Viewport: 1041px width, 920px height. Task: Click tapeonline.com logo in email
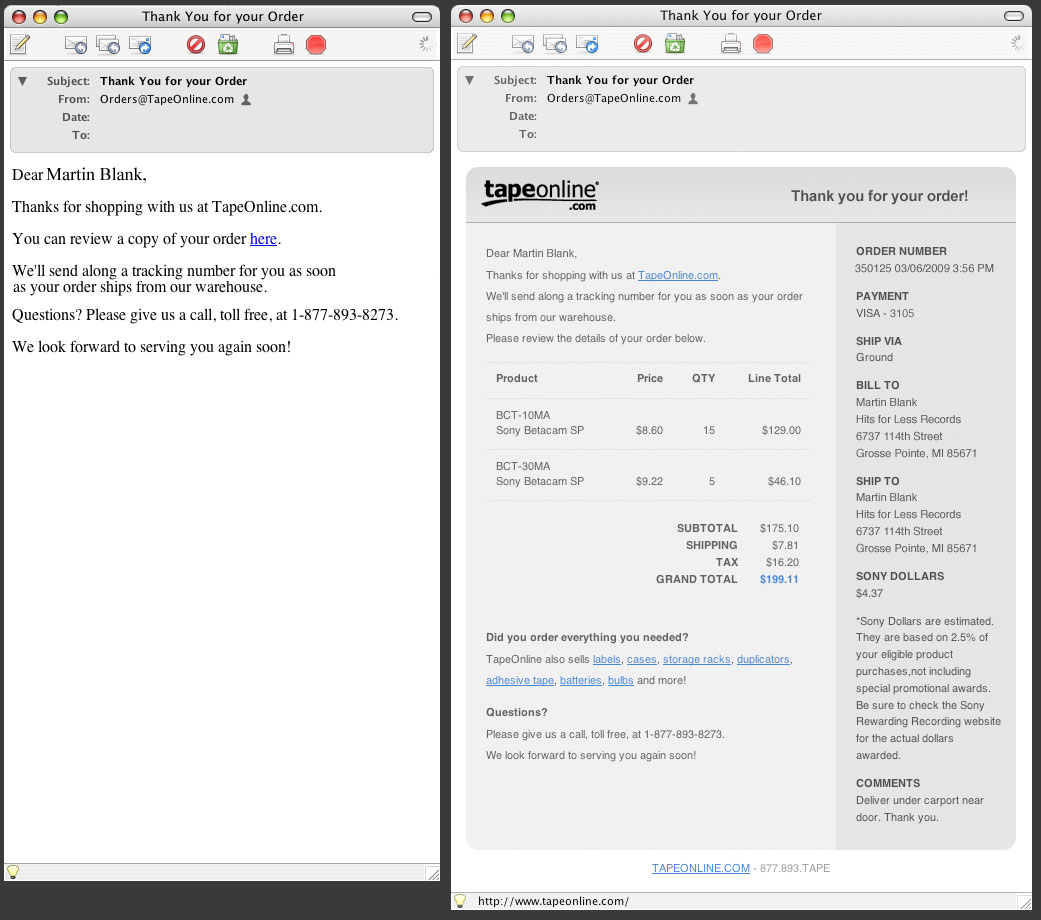(x=540, y=195)
